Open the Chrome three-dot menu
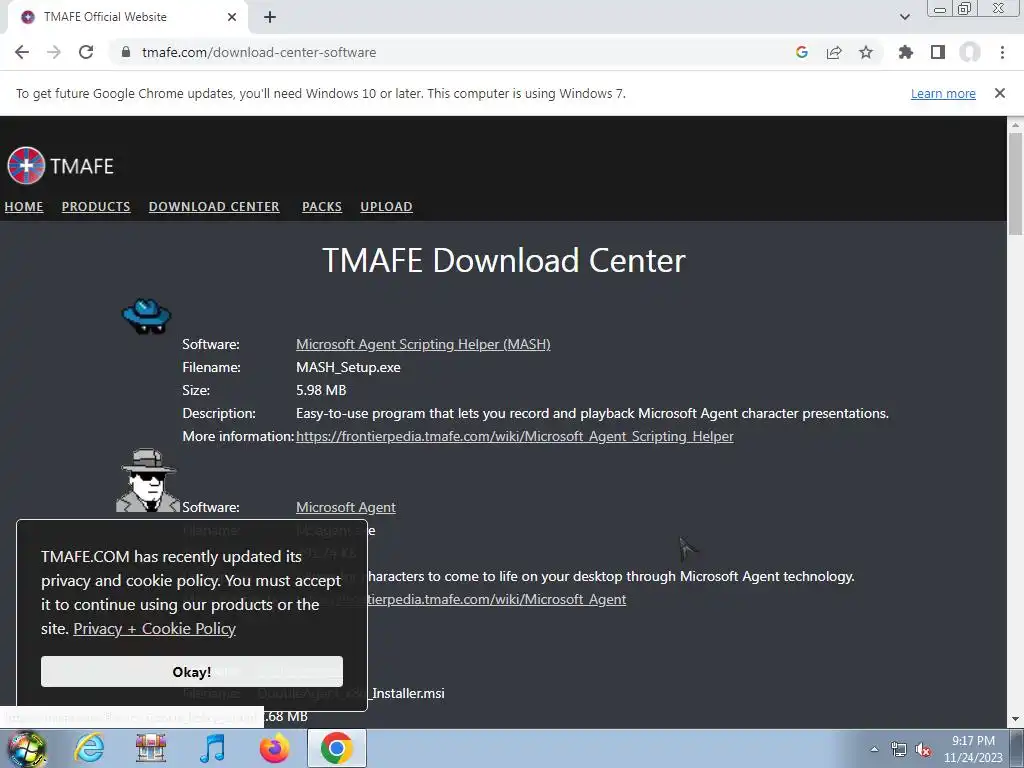1024x768 pixels. 1002,52
